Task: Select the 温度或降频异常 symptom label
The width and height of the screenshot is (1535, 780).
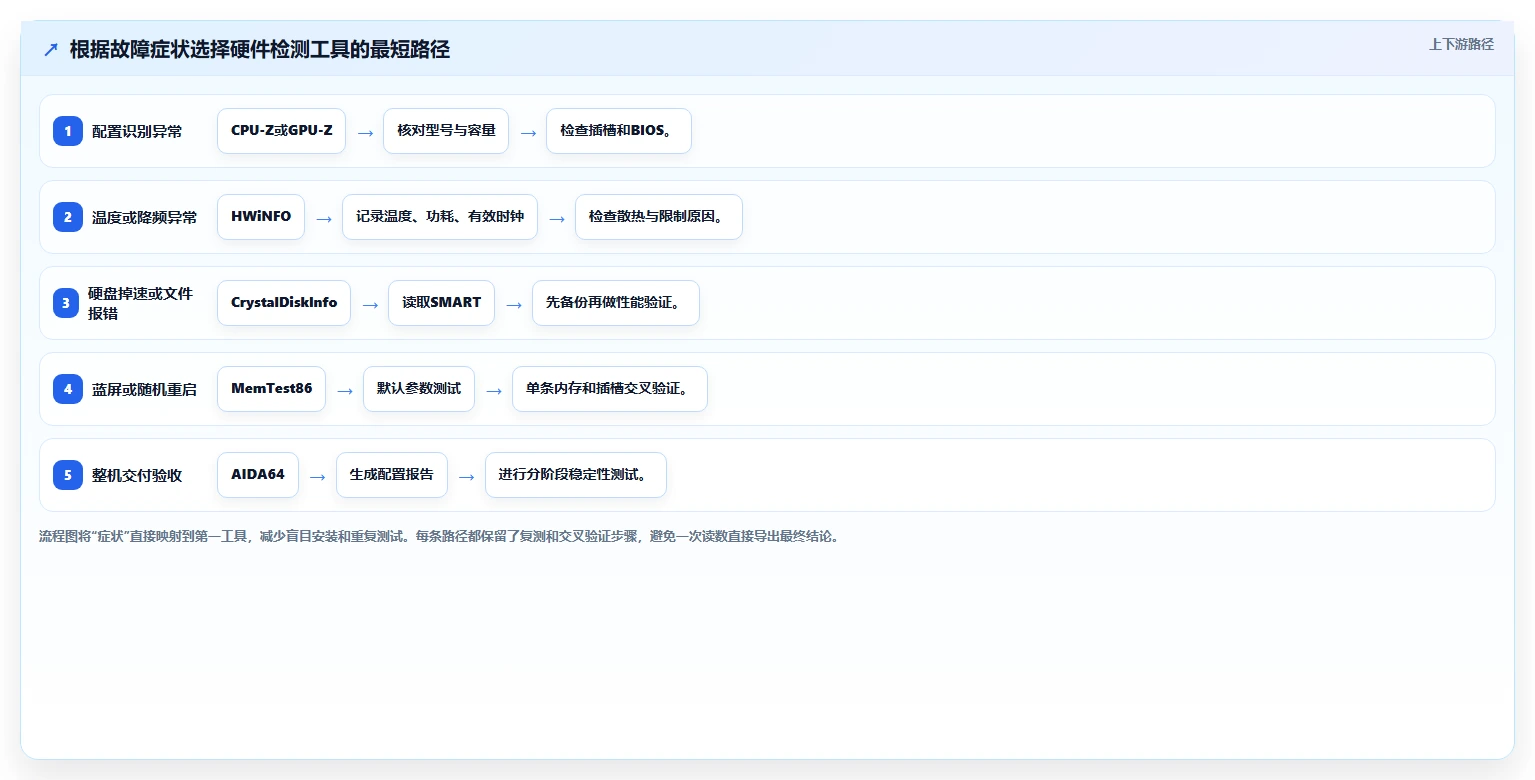Action: coord(144,217)
